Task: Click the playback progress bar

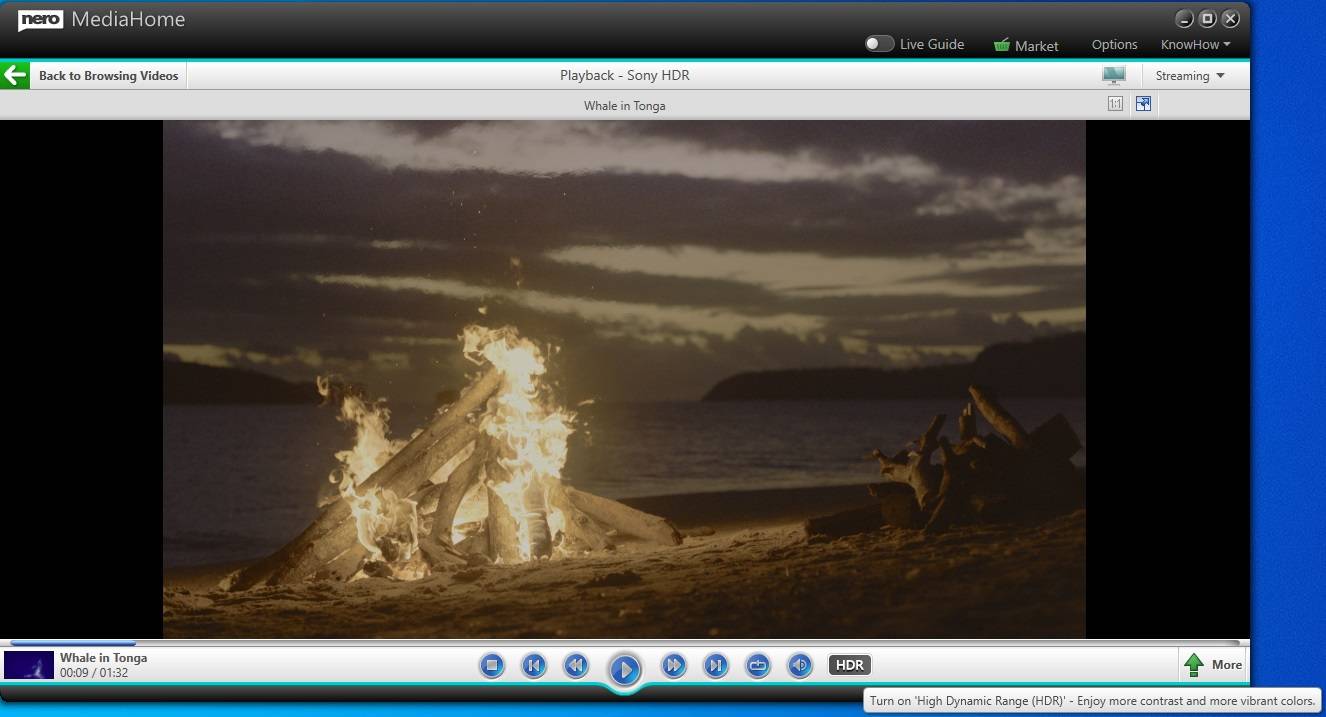Action: click(620, 643)
